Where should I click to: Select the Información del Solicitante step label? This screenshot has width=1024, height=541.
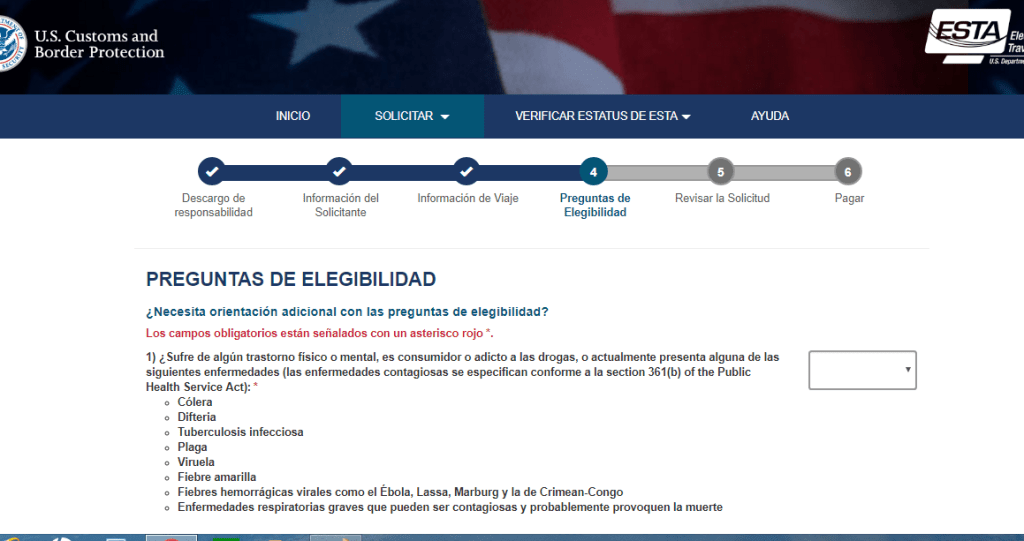[x=340, y=205]
